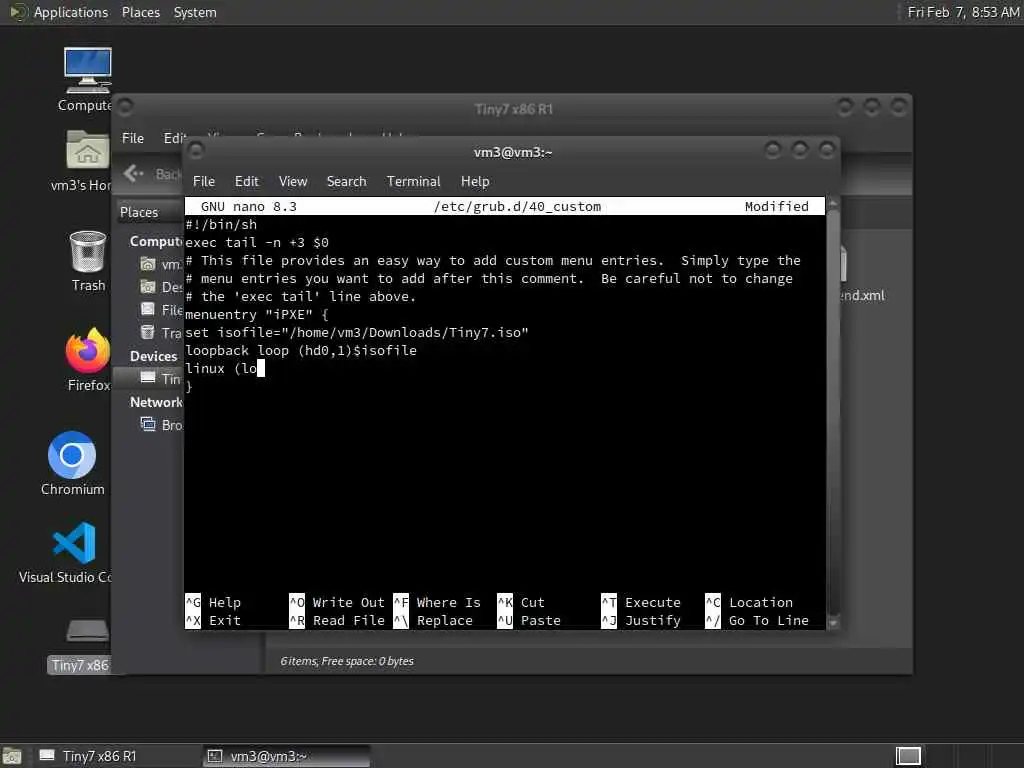Launch Firefox from the desktop

coord(88,351)
